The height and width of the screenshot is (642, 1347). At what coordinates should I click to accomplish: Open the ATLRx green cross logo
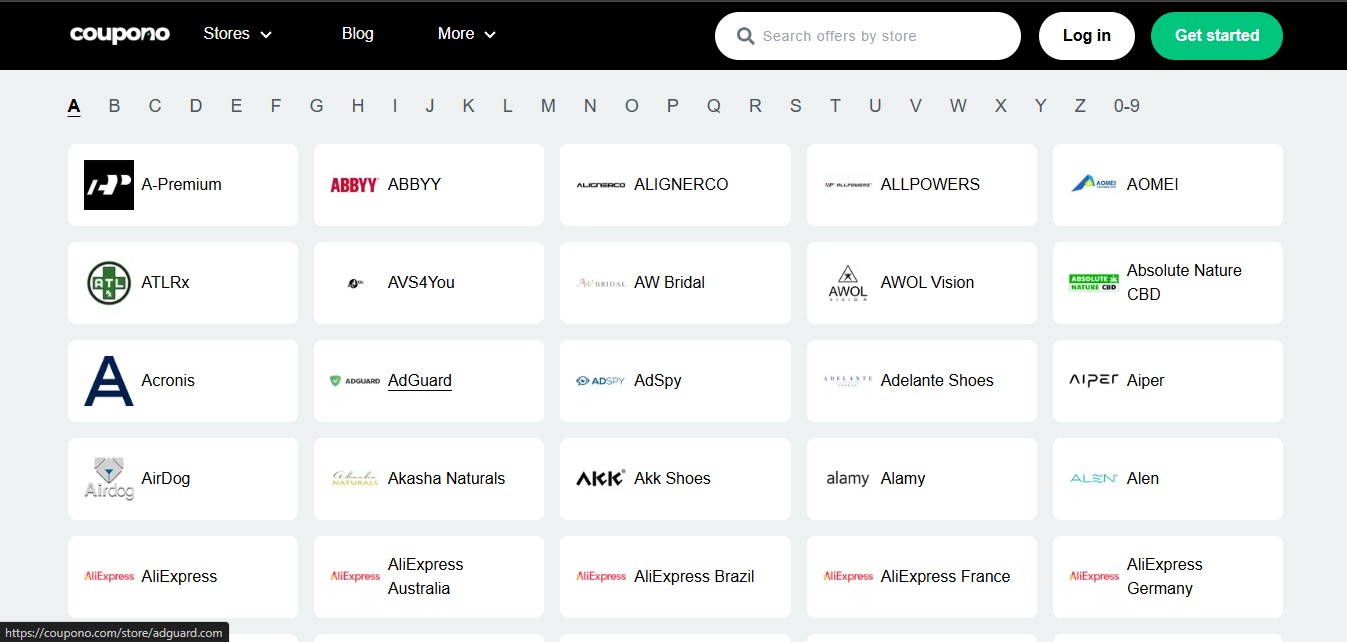tap(108, 283)
